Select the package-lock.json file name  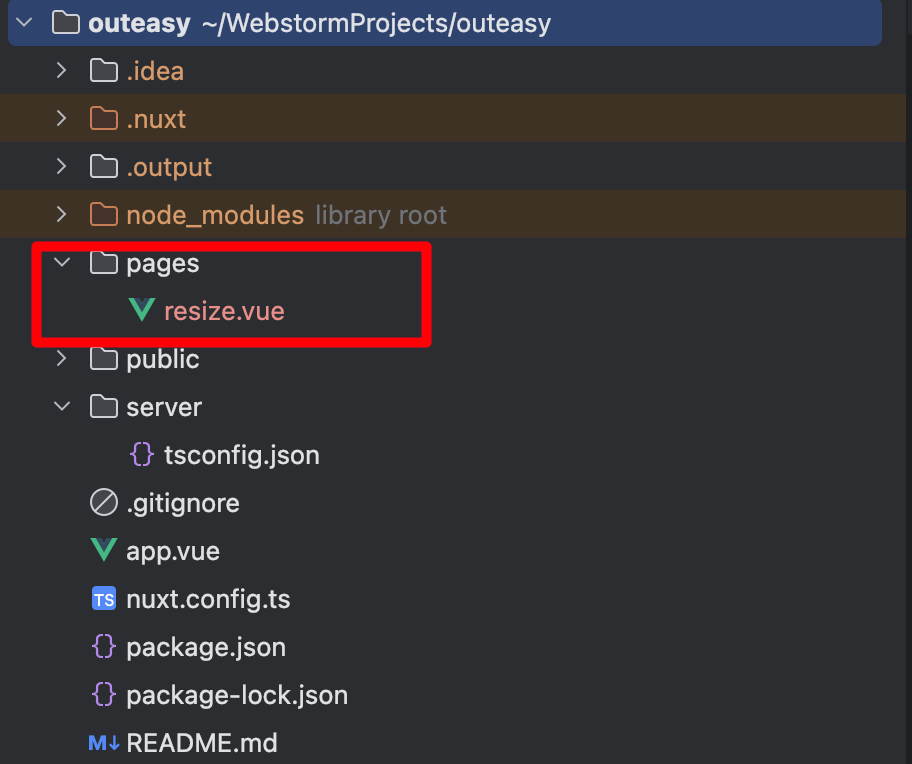click(x=237, y=695)
